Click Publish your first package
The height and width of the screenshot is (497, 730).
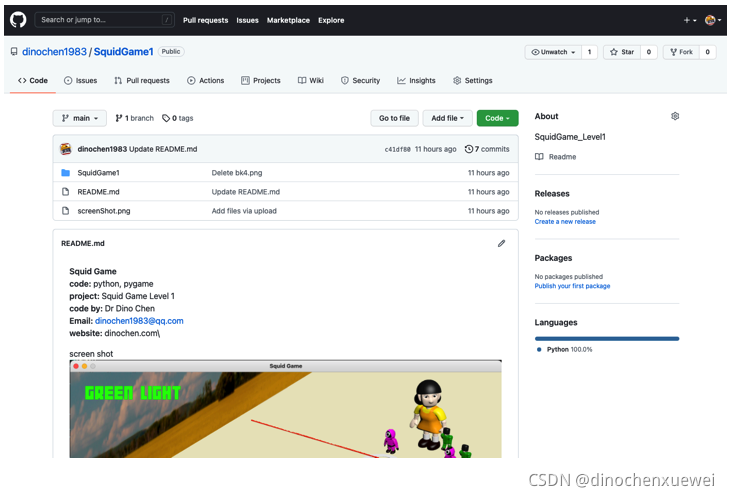pyautogui.click(x=572, y=286)
